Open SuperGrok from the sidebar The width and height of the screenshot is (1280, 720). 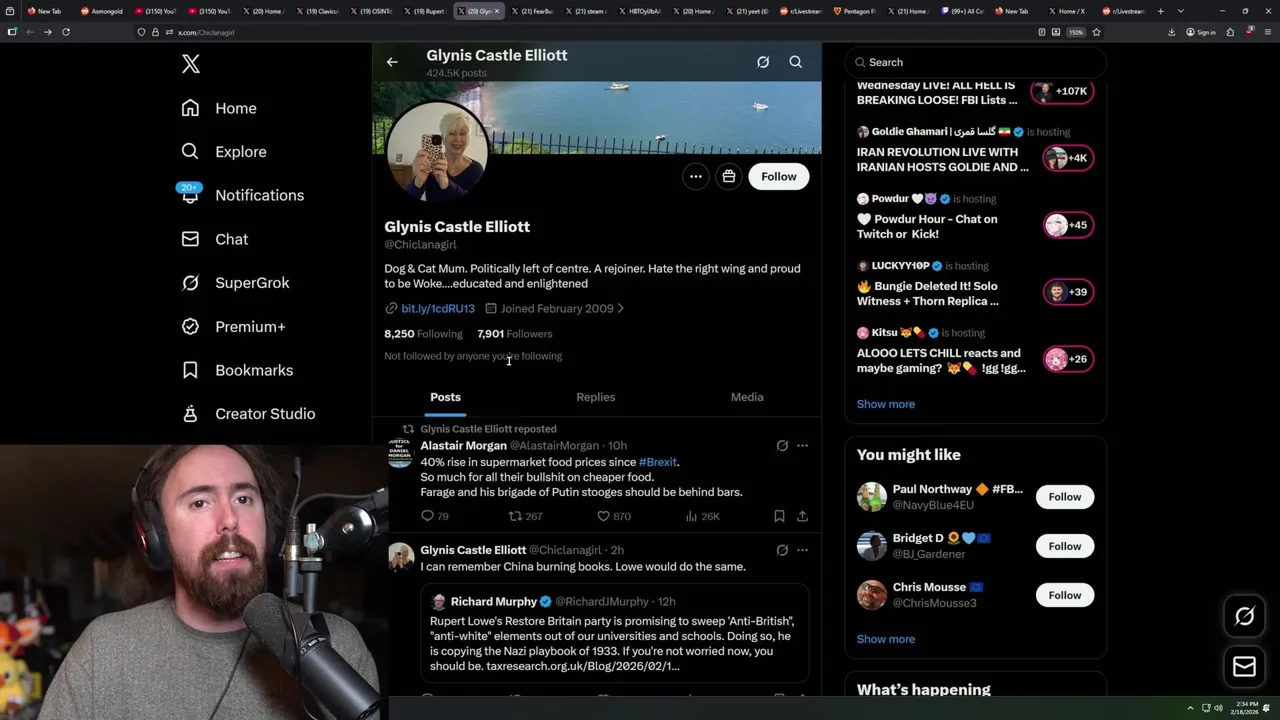click(235, 283)
